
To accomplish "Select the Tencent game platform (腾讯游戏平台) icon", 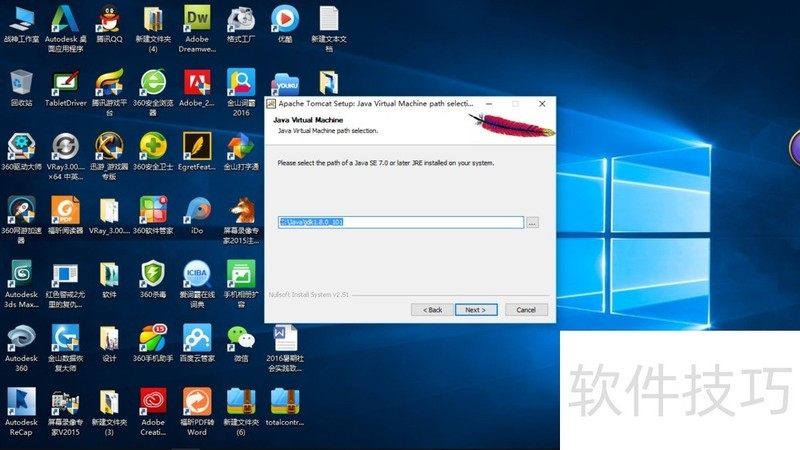I will 109,83.
